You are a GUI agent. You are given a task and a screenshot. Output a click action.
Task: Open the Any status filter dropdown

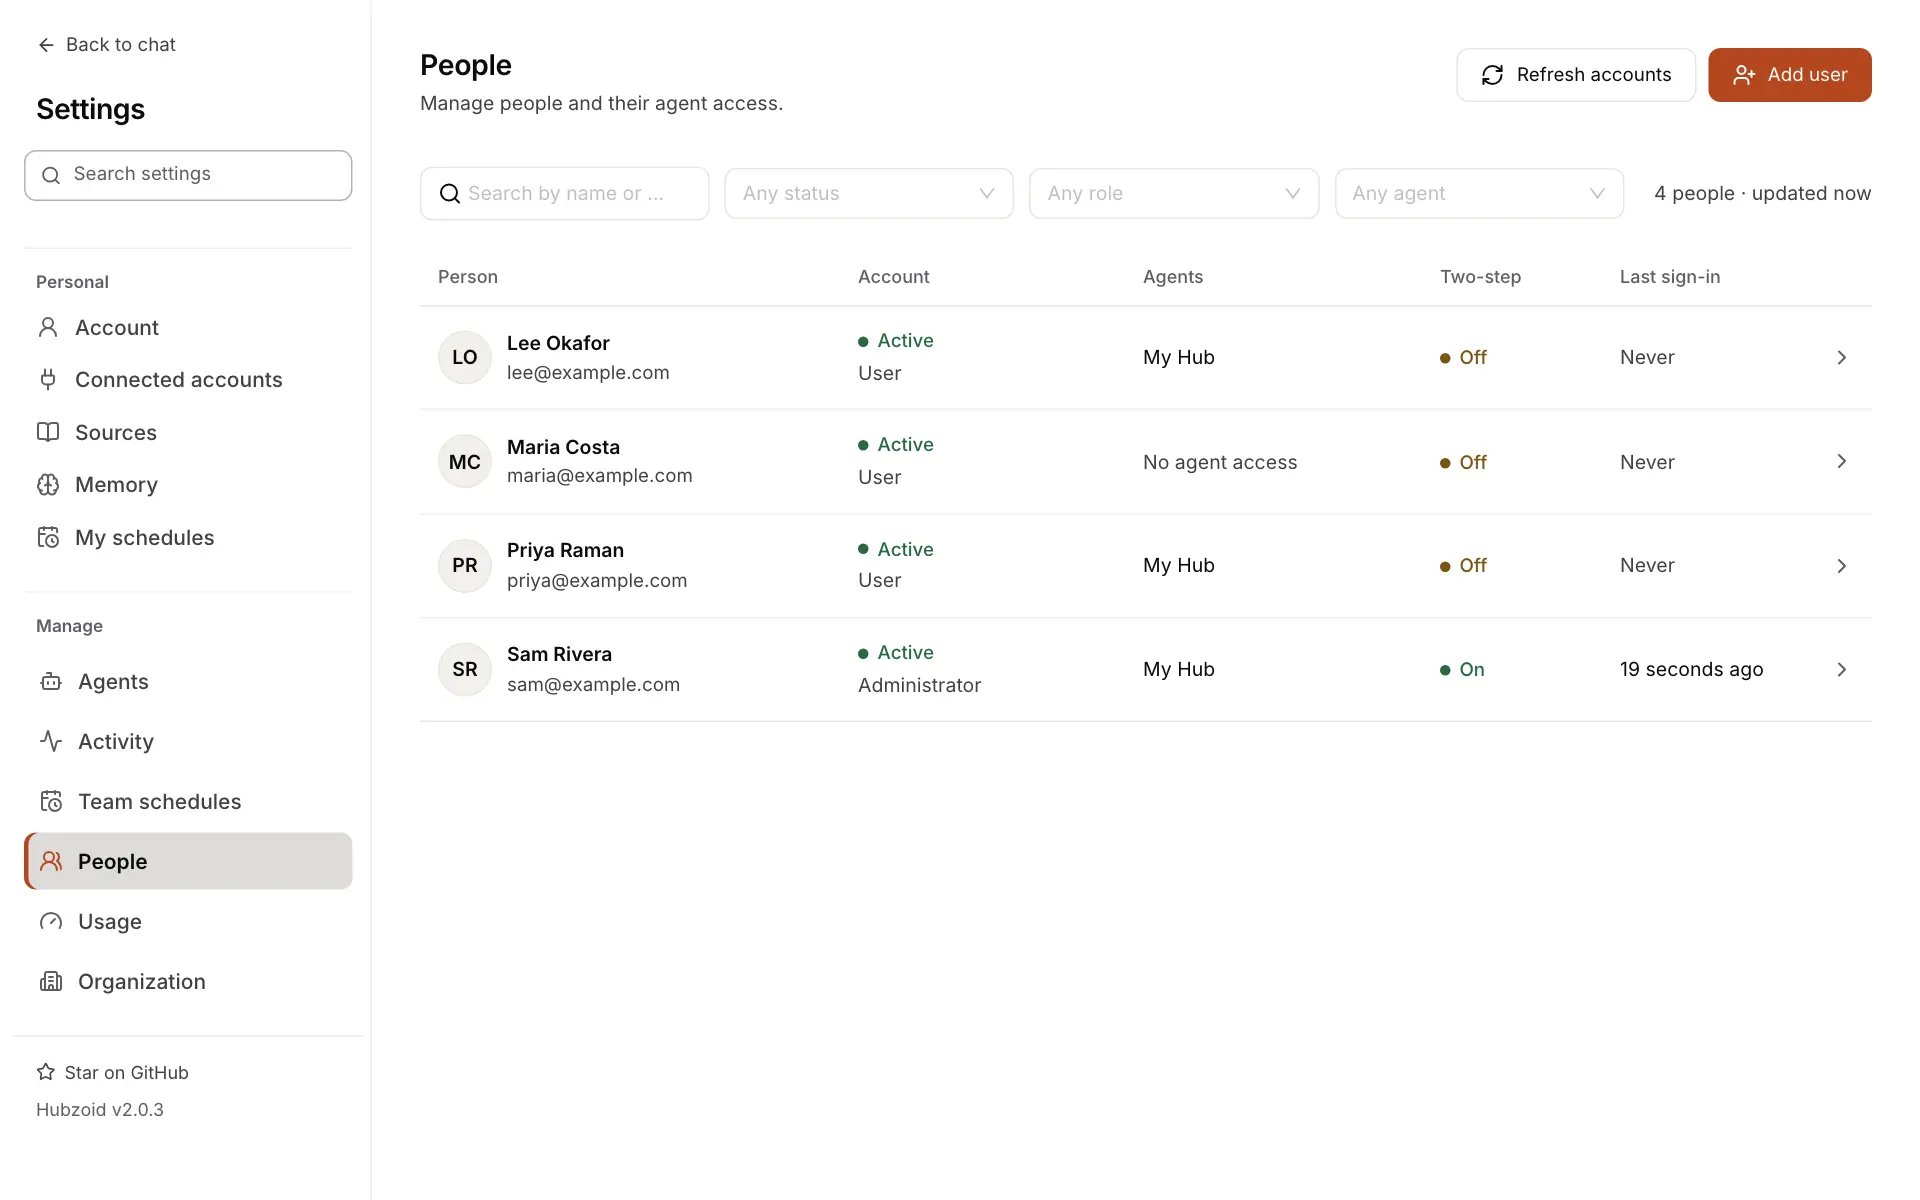(869, 193)
